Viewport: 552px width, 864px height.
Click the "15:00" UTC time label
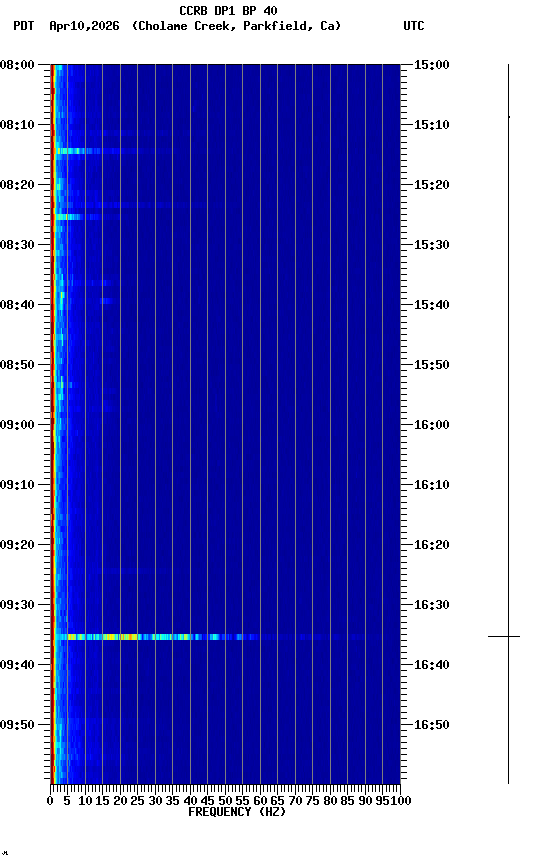[x=432, y=65]
